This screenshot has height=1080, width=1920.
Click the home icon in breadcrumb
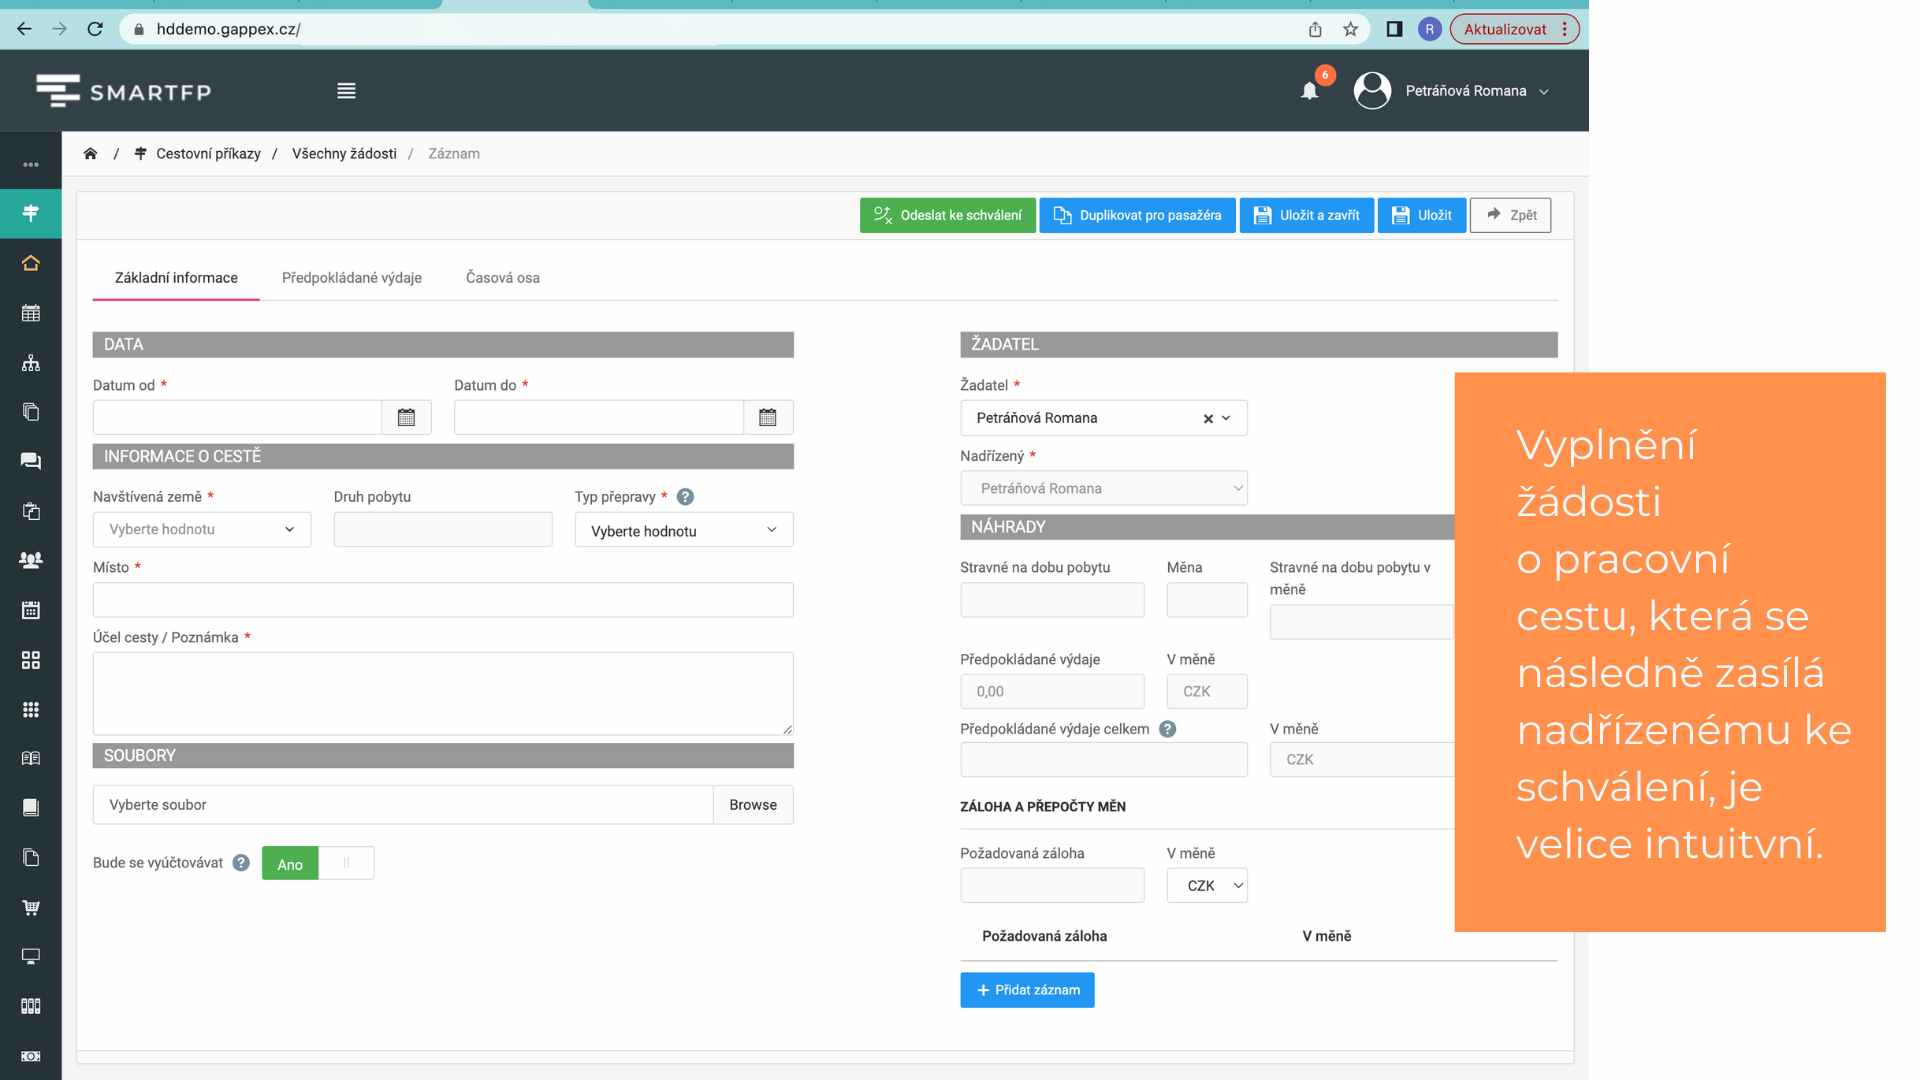point(91,153)
